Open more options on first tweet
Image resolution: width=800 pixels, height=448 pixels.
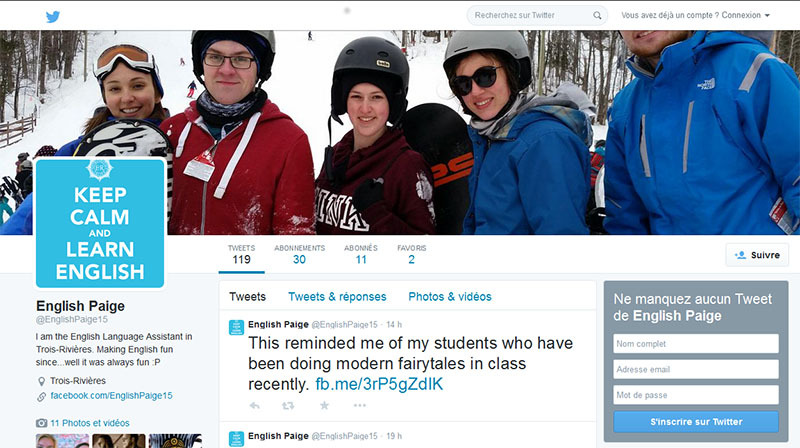tap(360, 405)
